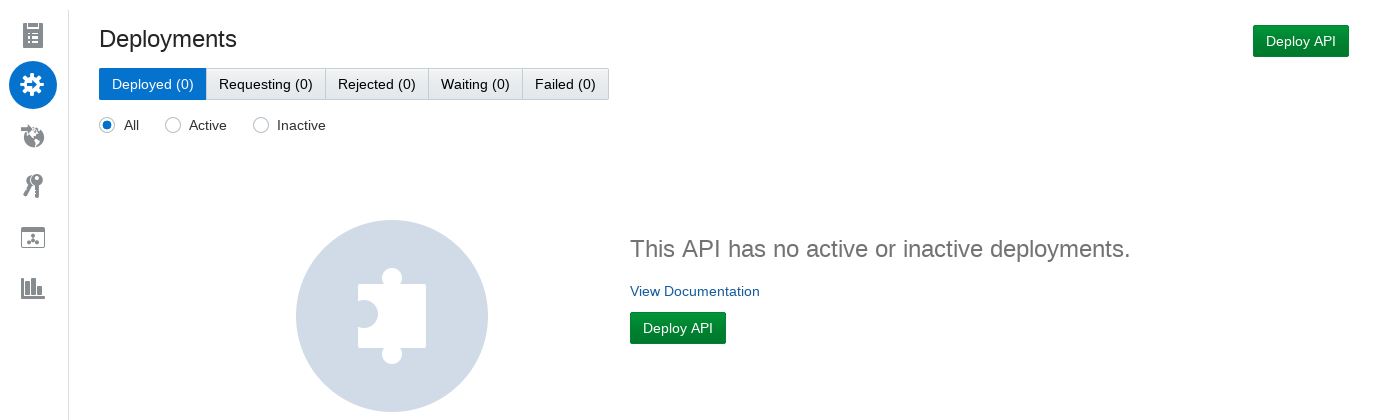Switch to the Deployed (0) tab
This screenshot has width=1379, height=420.
[x=152, y=84]
